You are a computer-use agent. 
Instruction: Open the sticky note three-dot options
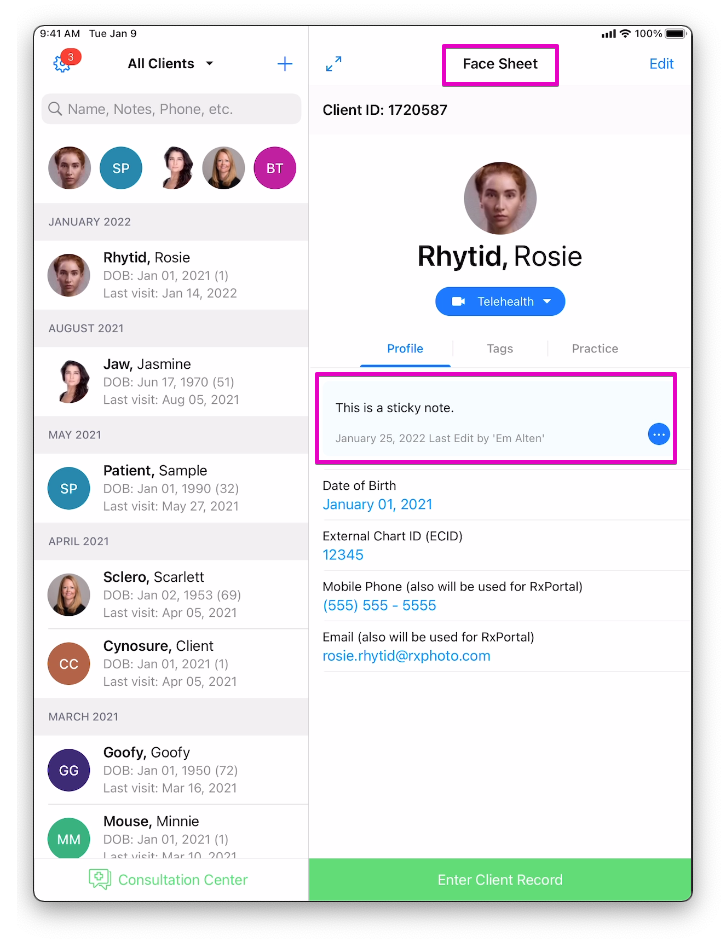coord(658,434)
